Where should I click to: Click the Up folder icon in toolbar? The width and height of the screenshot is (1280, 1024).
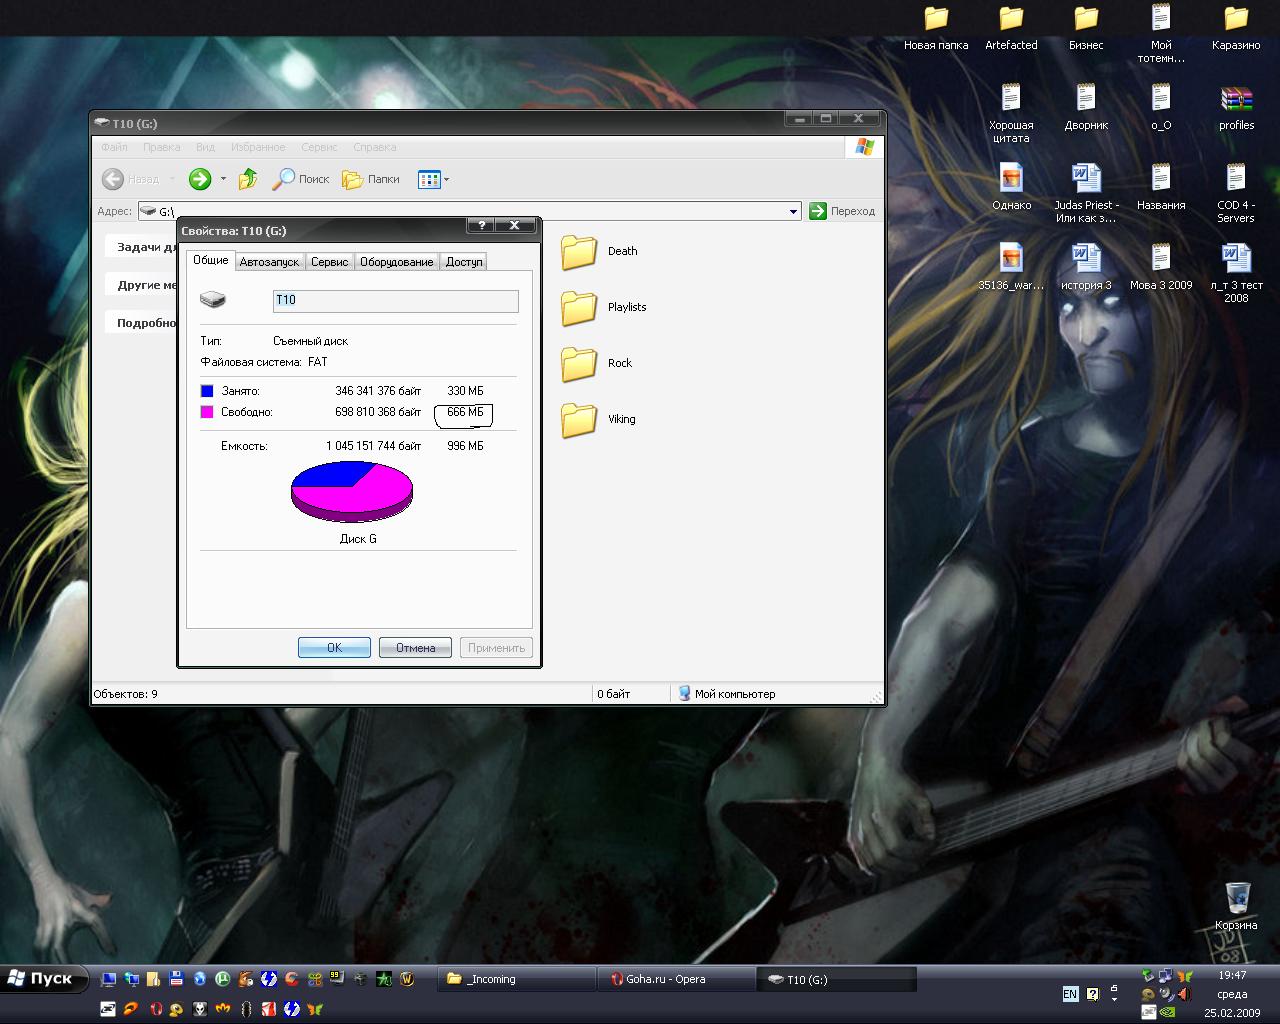click(x=248, y=179)
